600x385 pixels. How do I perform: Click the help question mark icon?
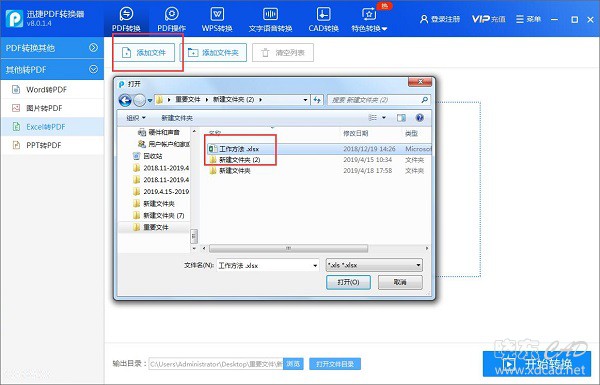click(420, 118)
